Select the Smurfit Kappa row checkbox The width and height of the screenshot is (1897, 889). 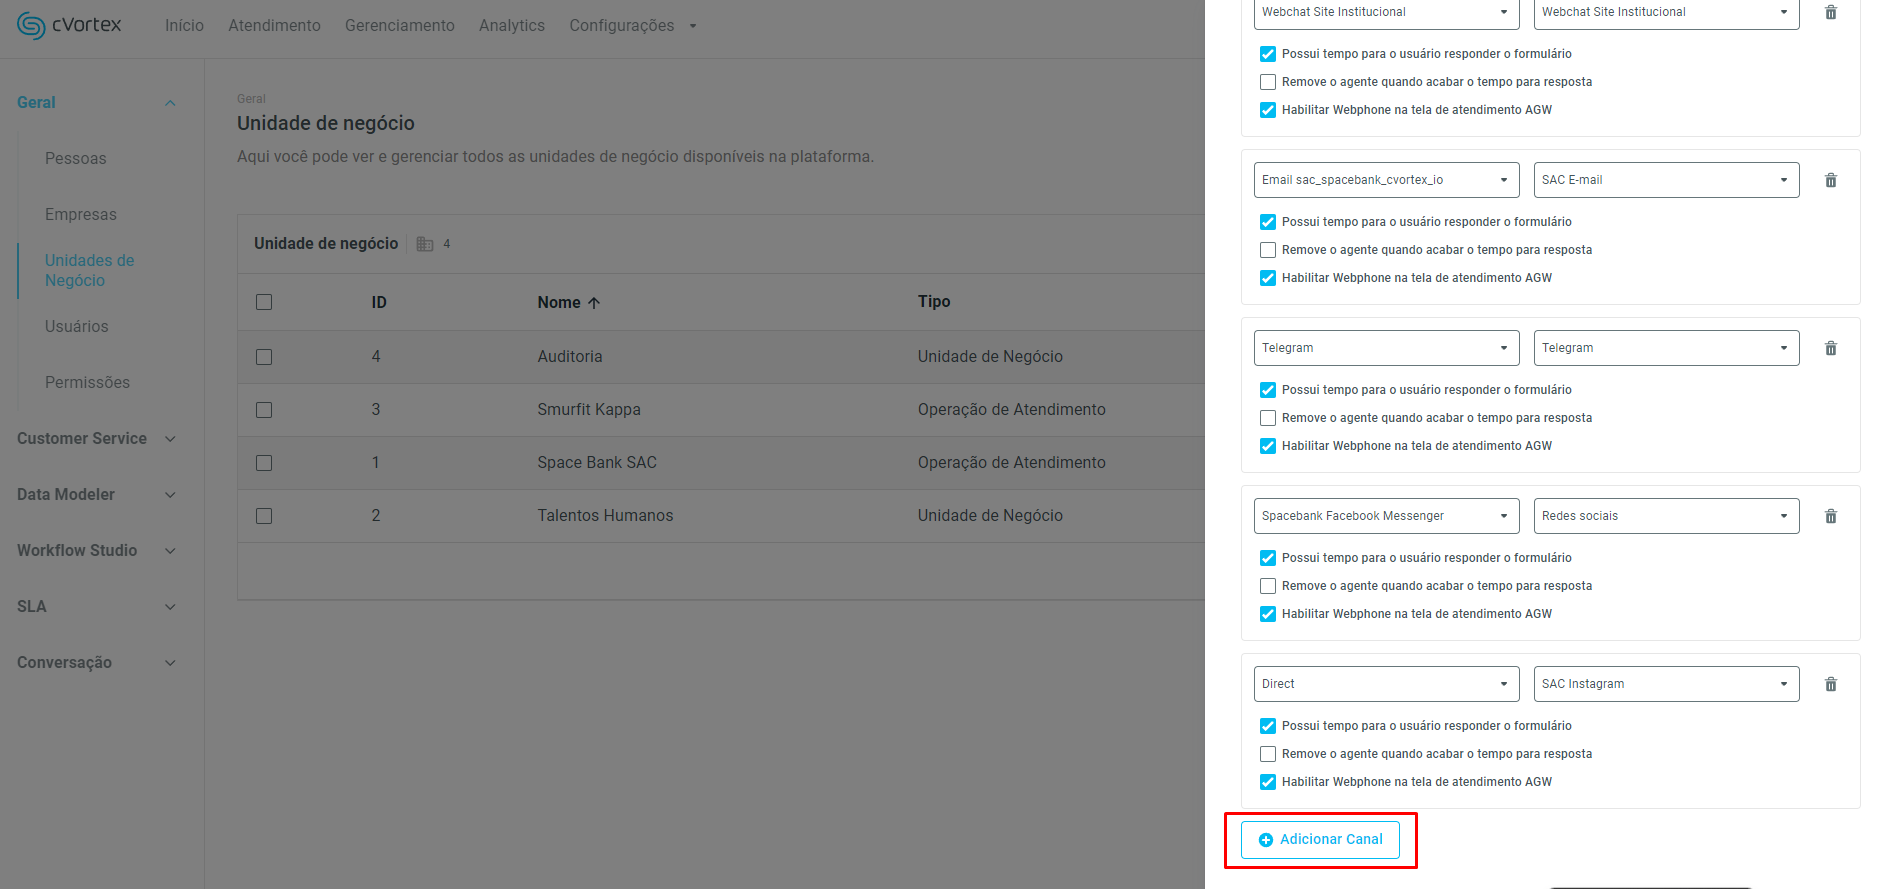pos(264,410)
